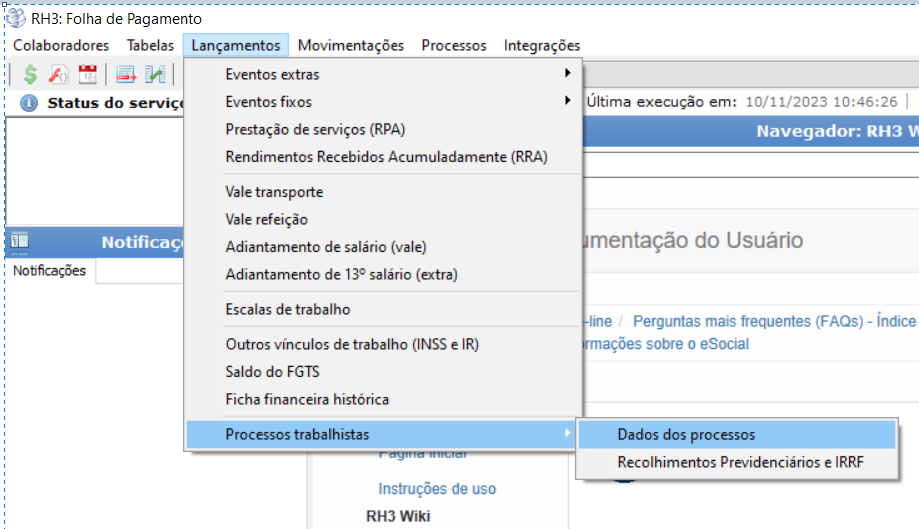Open Saldo do FGTS entry
The width and height of the screenshot is (919, 529).
(x=273, y=372)
